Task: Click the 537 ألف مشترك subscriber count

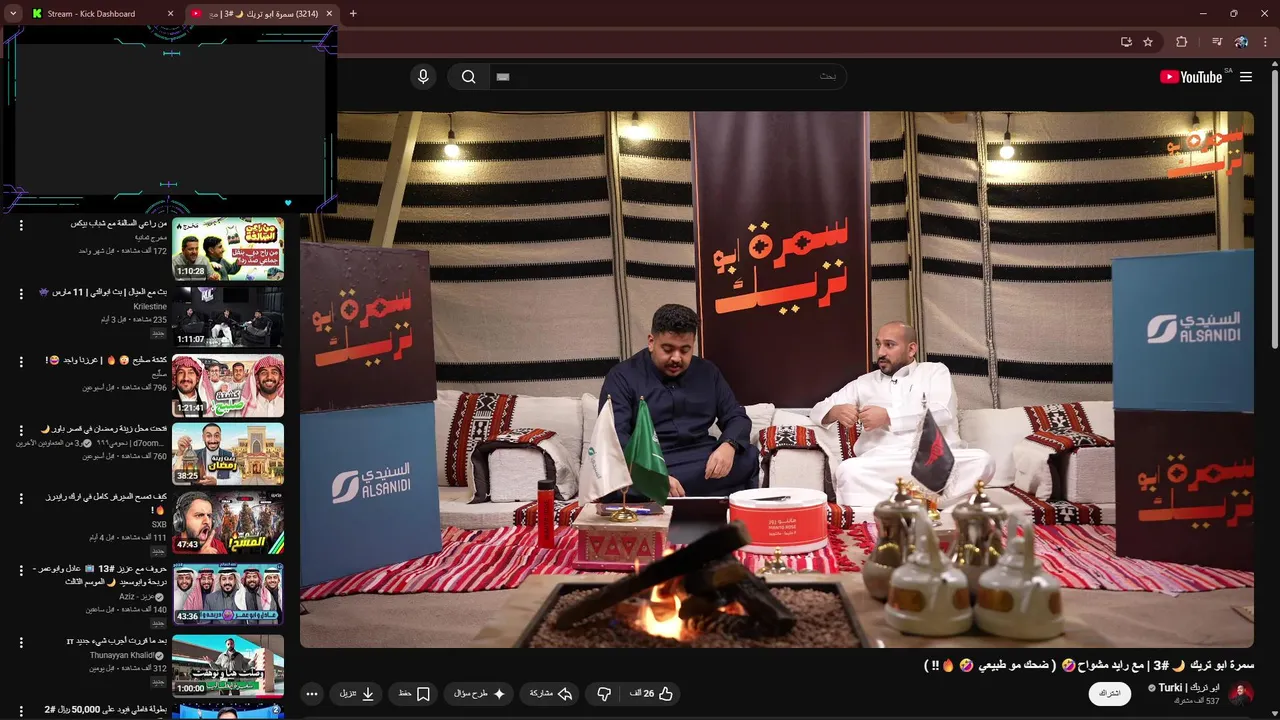Action: pyautogui.click(x=1198, y=701)
